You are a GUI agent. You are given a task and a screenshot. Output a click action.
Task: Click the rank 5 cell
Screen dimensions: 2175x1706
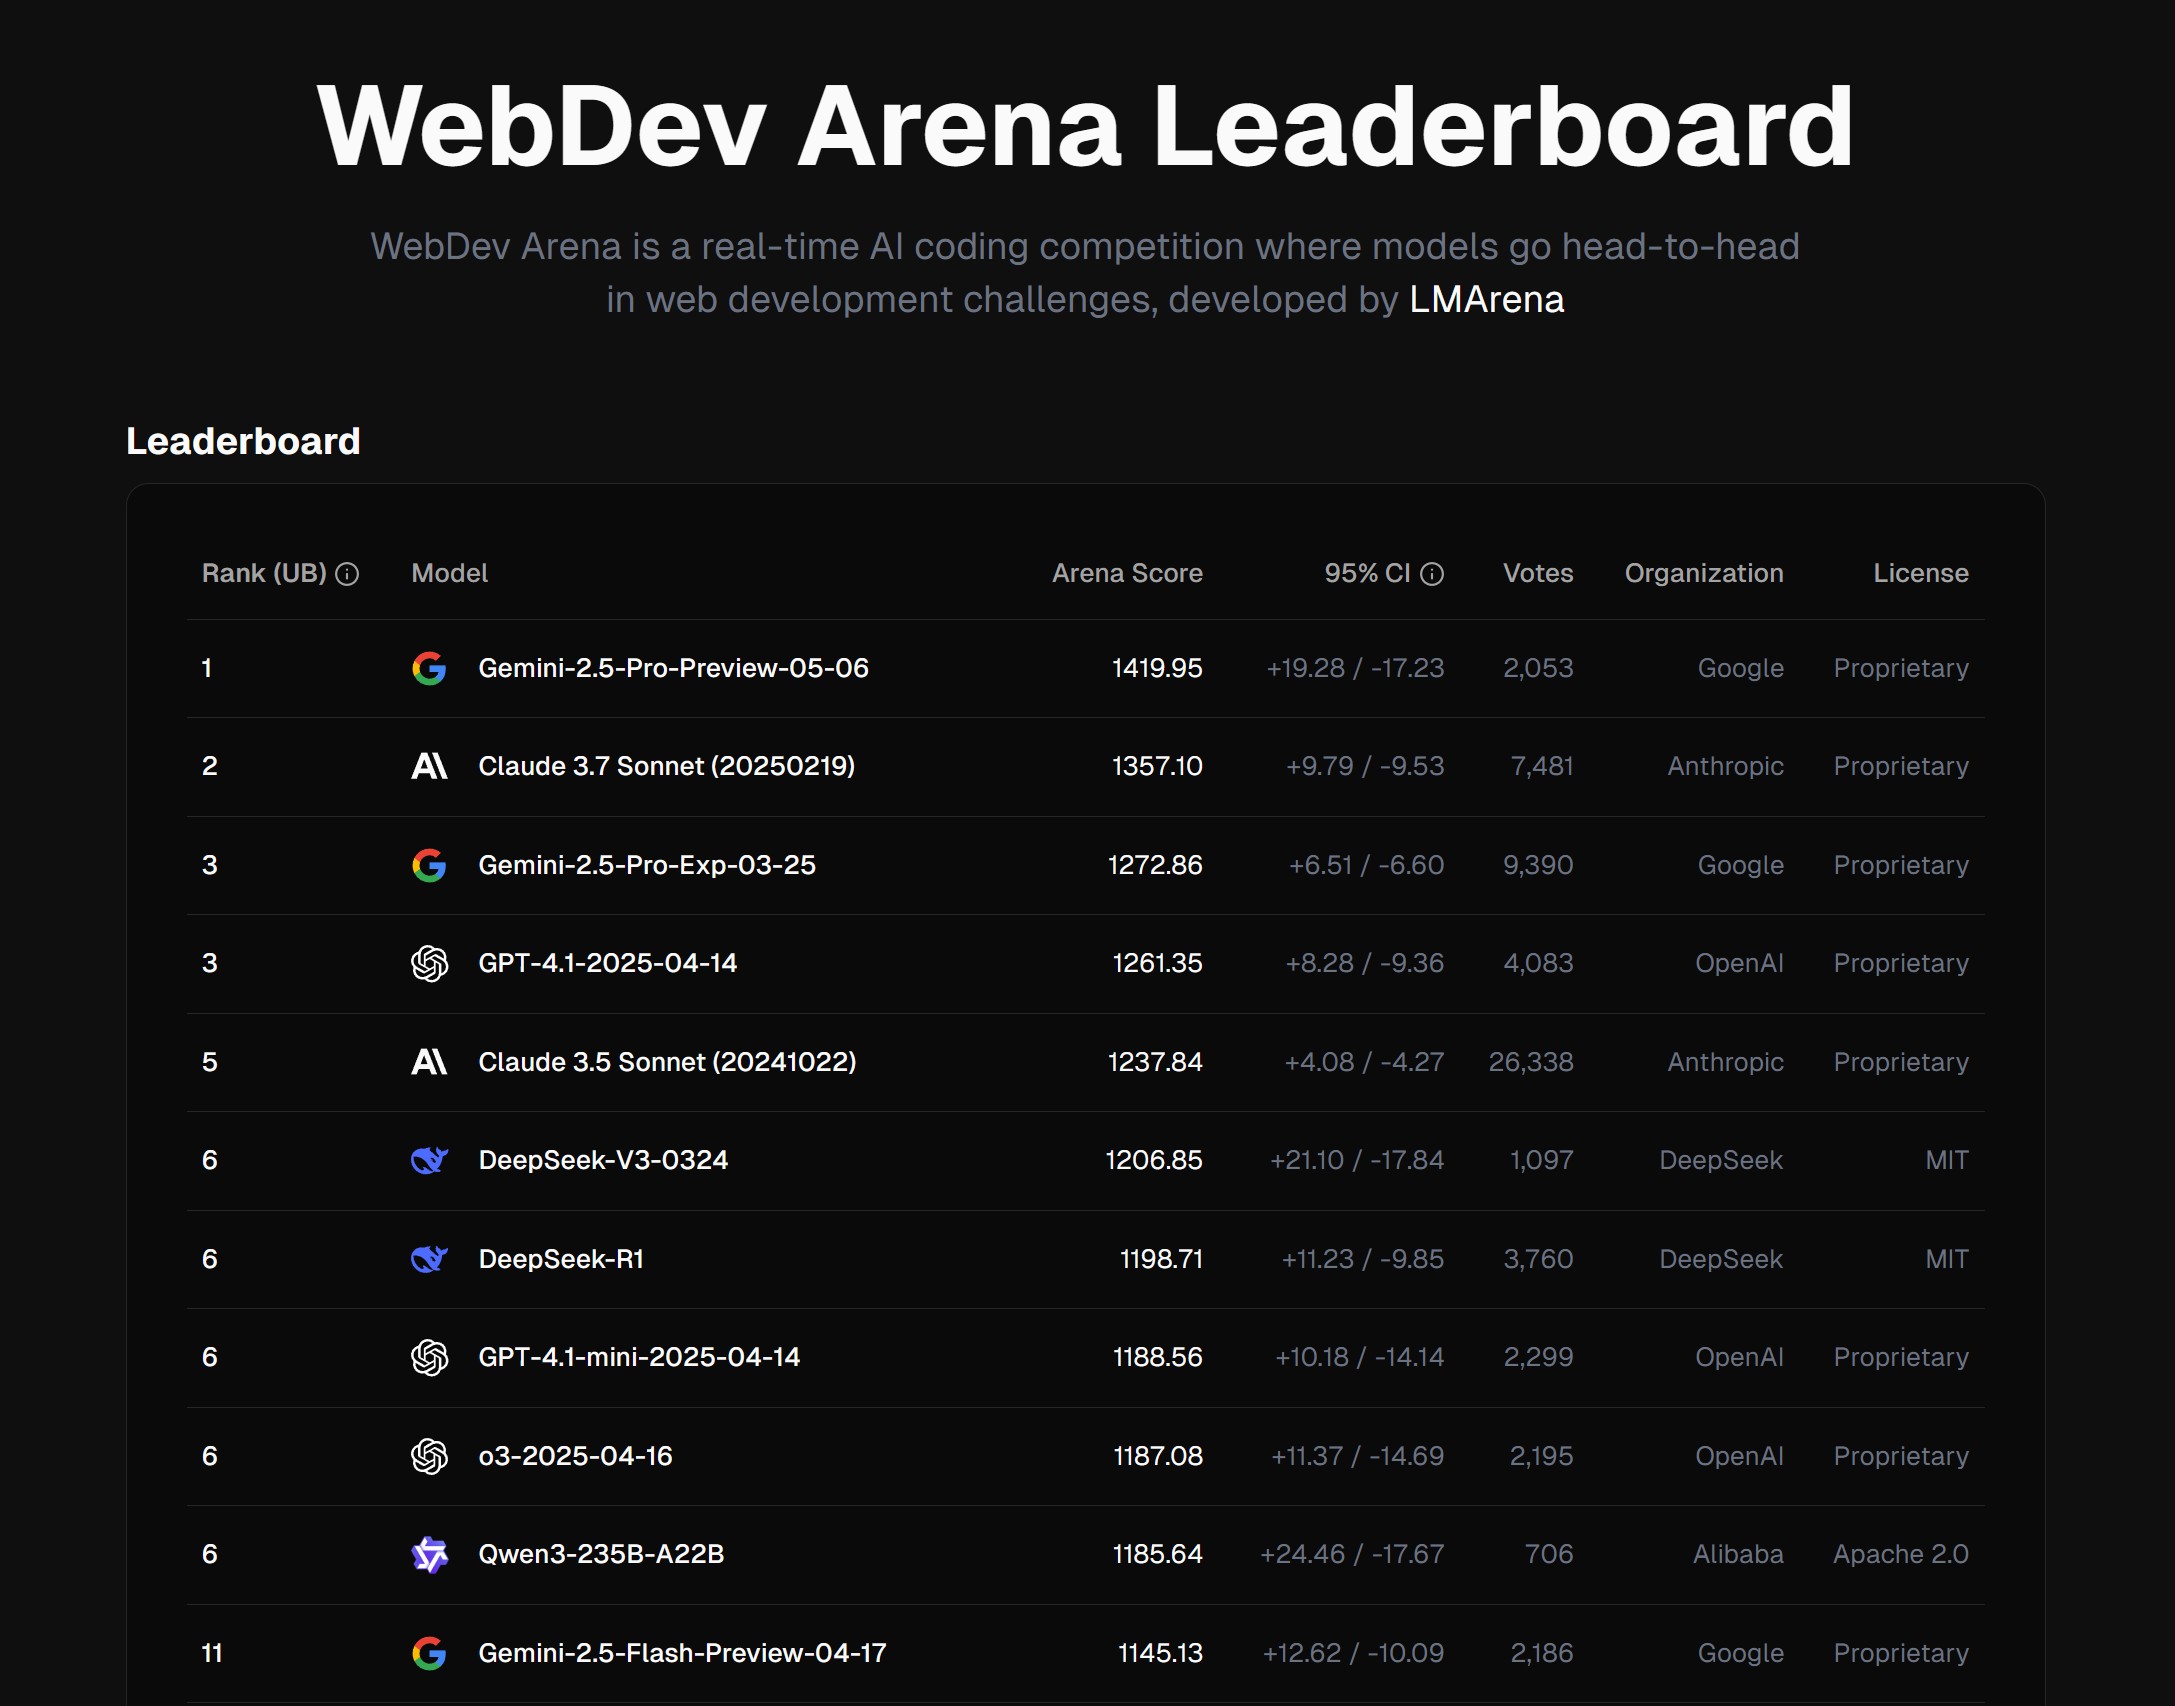210,1062
